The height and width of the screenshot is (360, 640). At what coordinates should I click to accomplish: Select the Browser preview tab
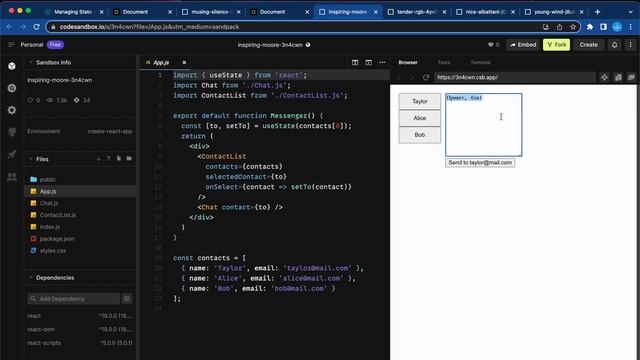[x=408, y=62]
